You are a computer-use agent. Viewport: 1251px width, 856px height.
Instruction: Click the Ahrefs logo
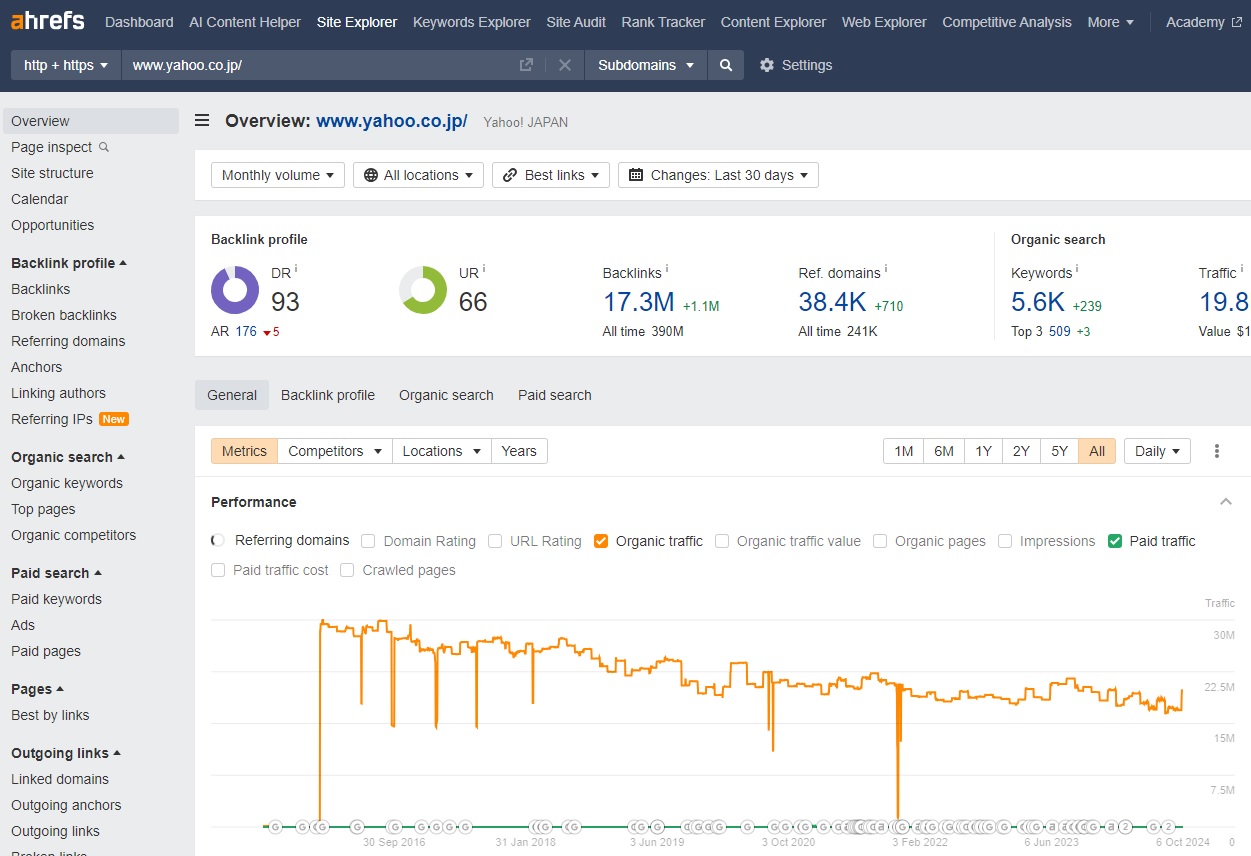tap(48, 21)
